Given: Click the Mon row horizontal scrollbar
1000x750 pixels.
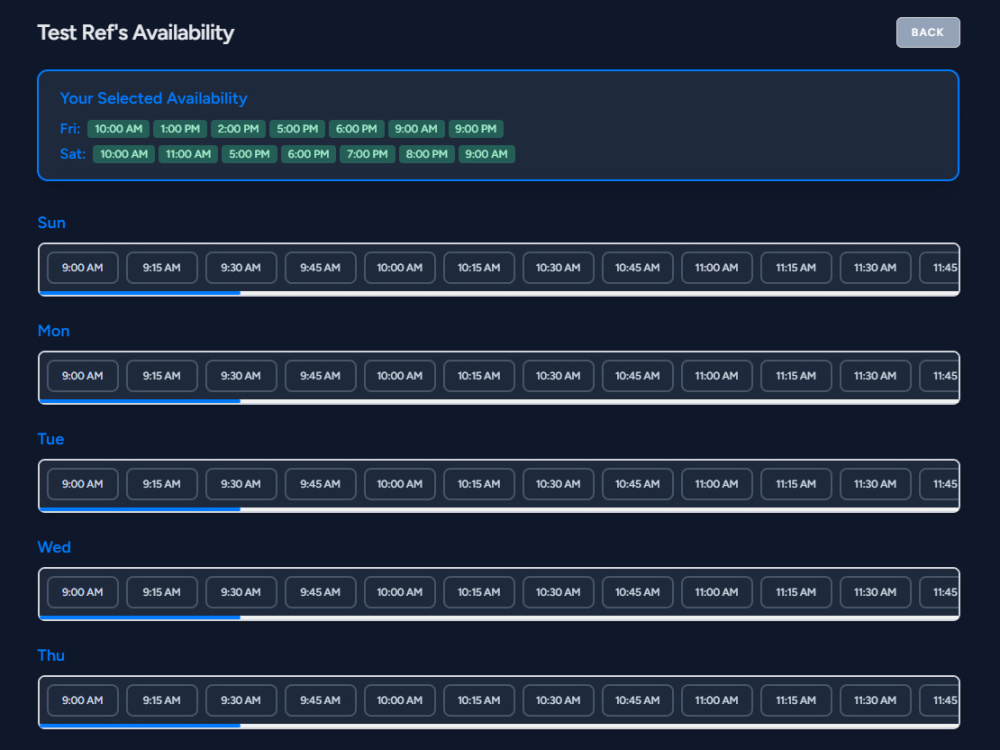Looking at the screenshot, I should click(x=499, y=401).
